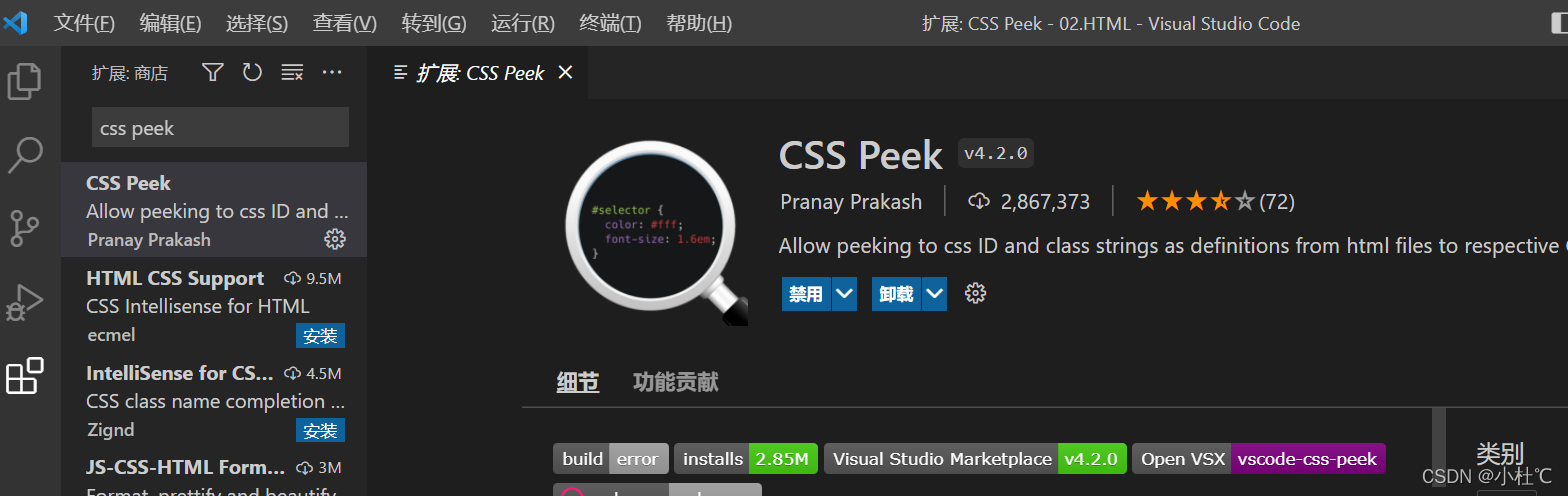The width and height of the screenshot is (1568, 496).
Task: Close the CSS Peek extension tab
Action: [x=565, y=72]
